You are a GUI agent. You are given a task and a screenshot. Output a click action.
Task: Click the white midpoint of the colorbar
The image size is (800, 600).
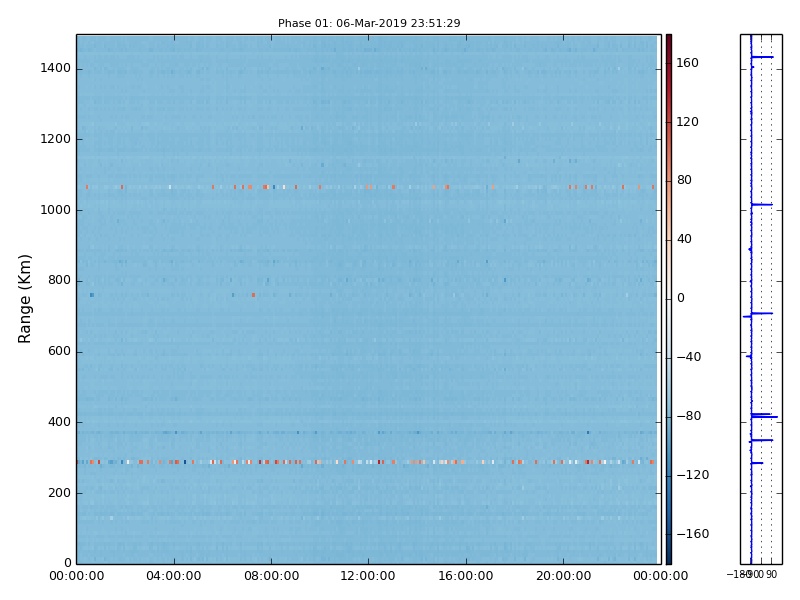669,299
